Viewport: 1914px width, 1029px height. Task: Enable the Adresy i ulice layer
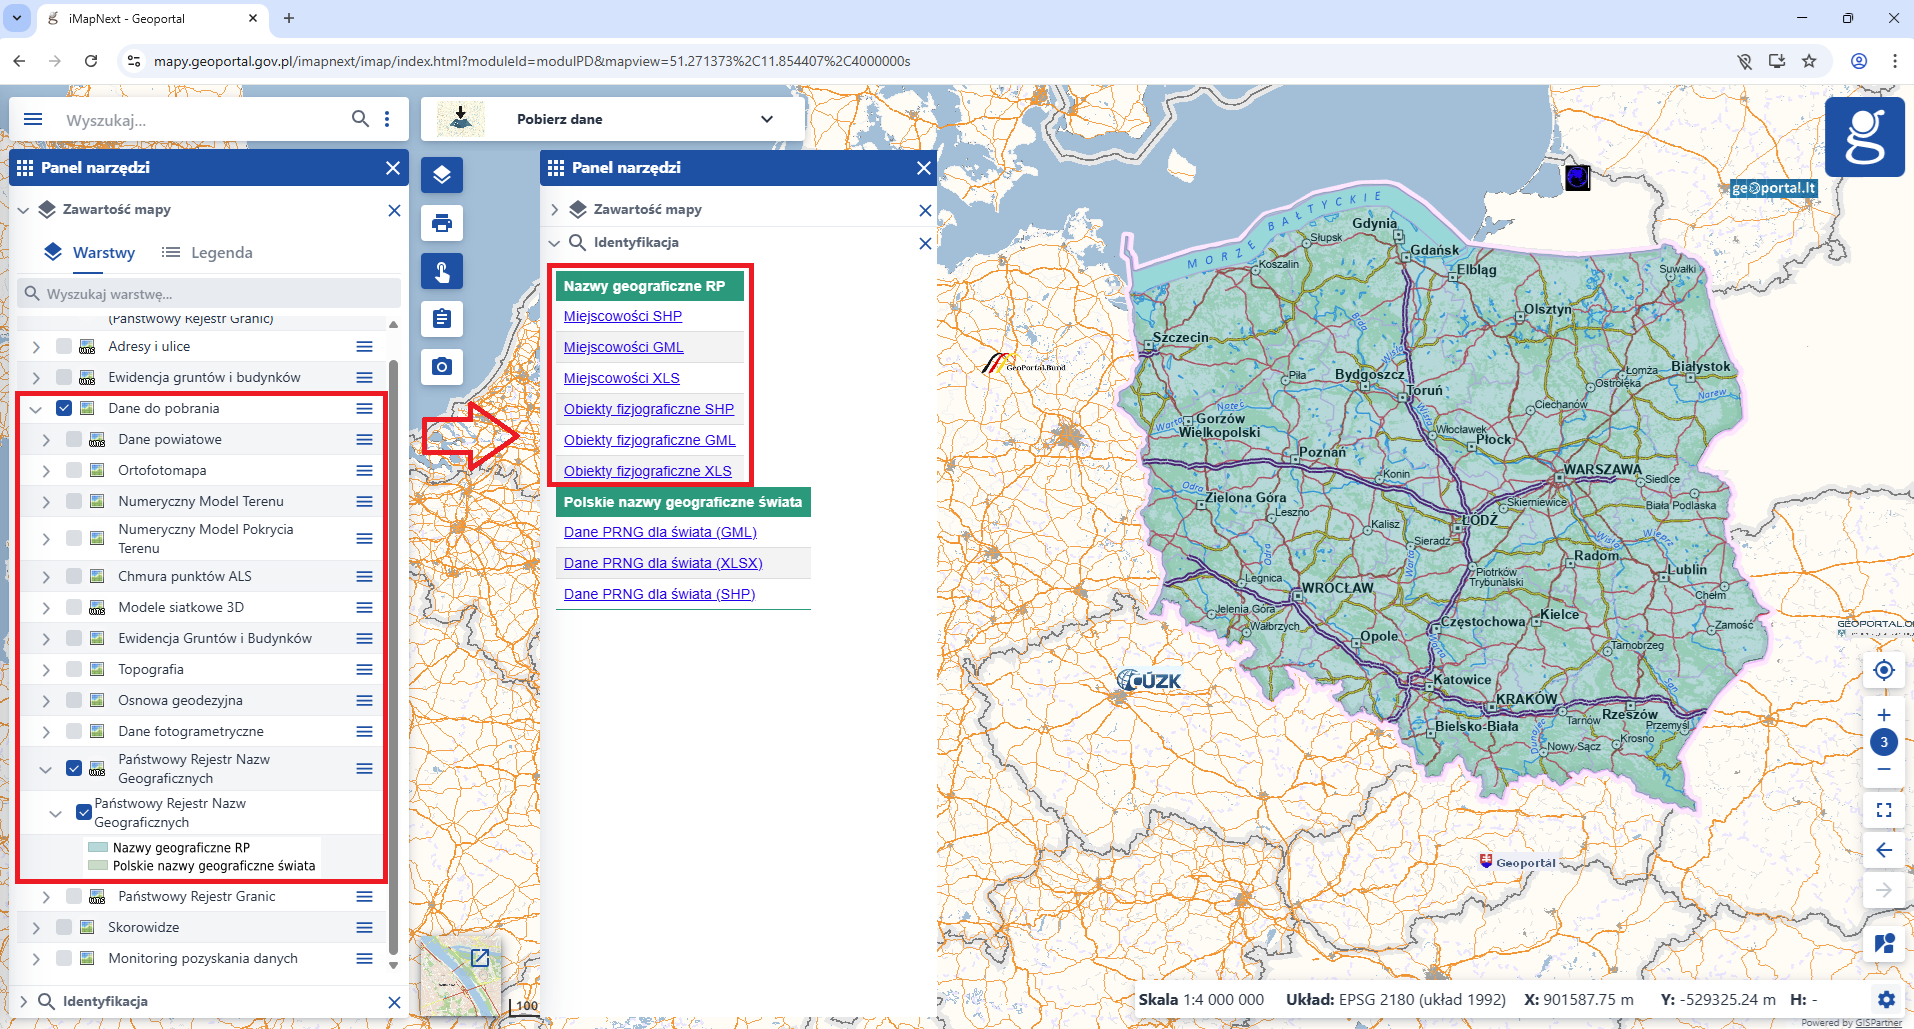click(64, 345)
